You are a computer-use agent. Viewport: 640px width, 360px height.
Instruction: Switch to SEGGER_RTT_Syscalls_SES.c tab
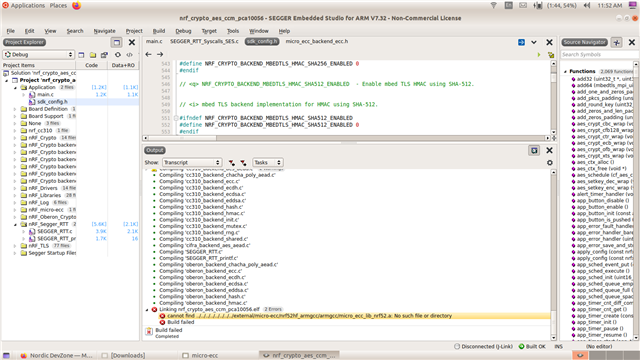(x=204, y=41)
